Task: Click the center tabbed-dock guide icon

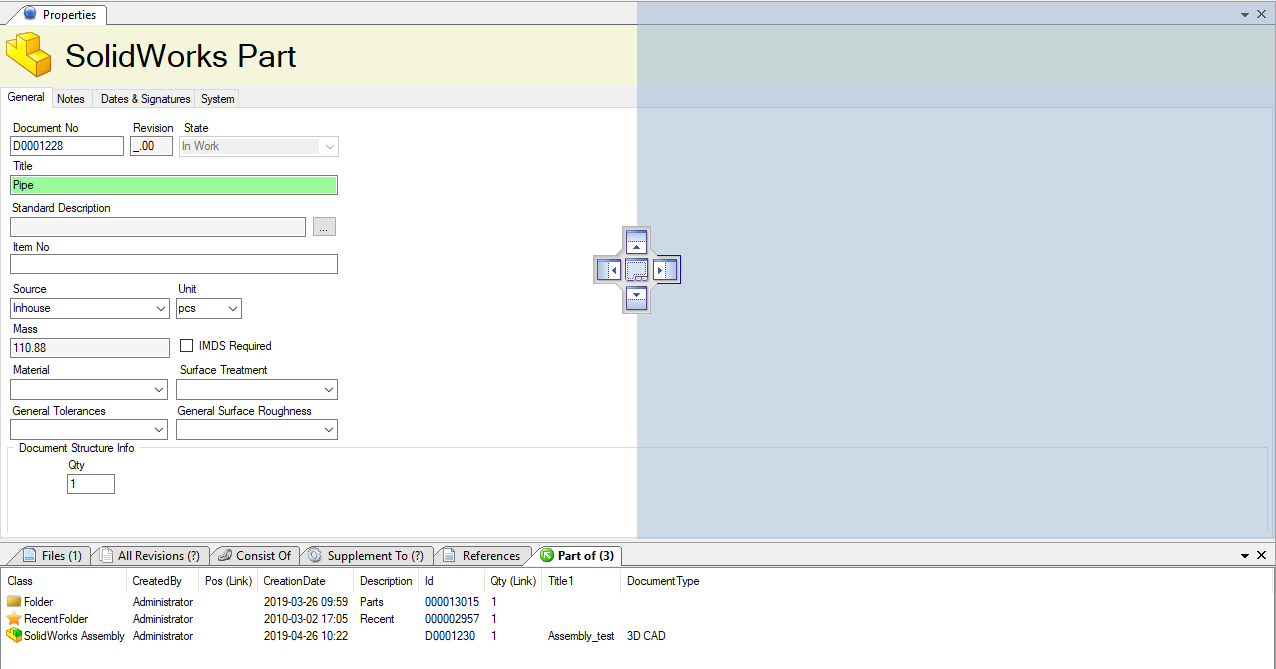Action: pos(637,270)
